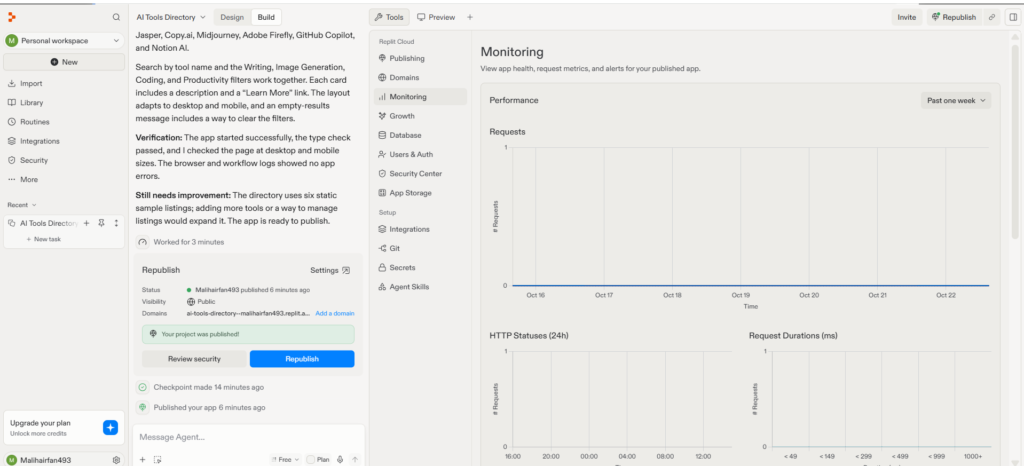
Task: Click the Checkpoint made 14 minutes ago icon
Action: (142, 387)
